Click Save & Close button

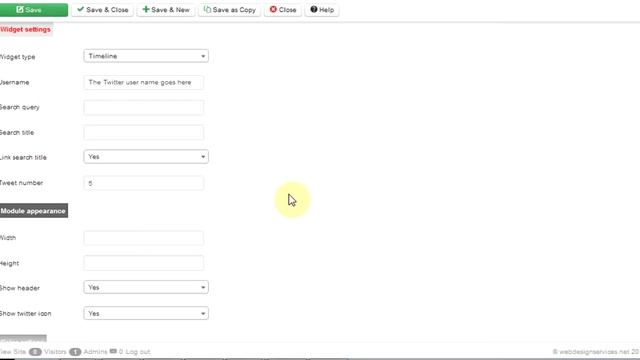point(102,10)
